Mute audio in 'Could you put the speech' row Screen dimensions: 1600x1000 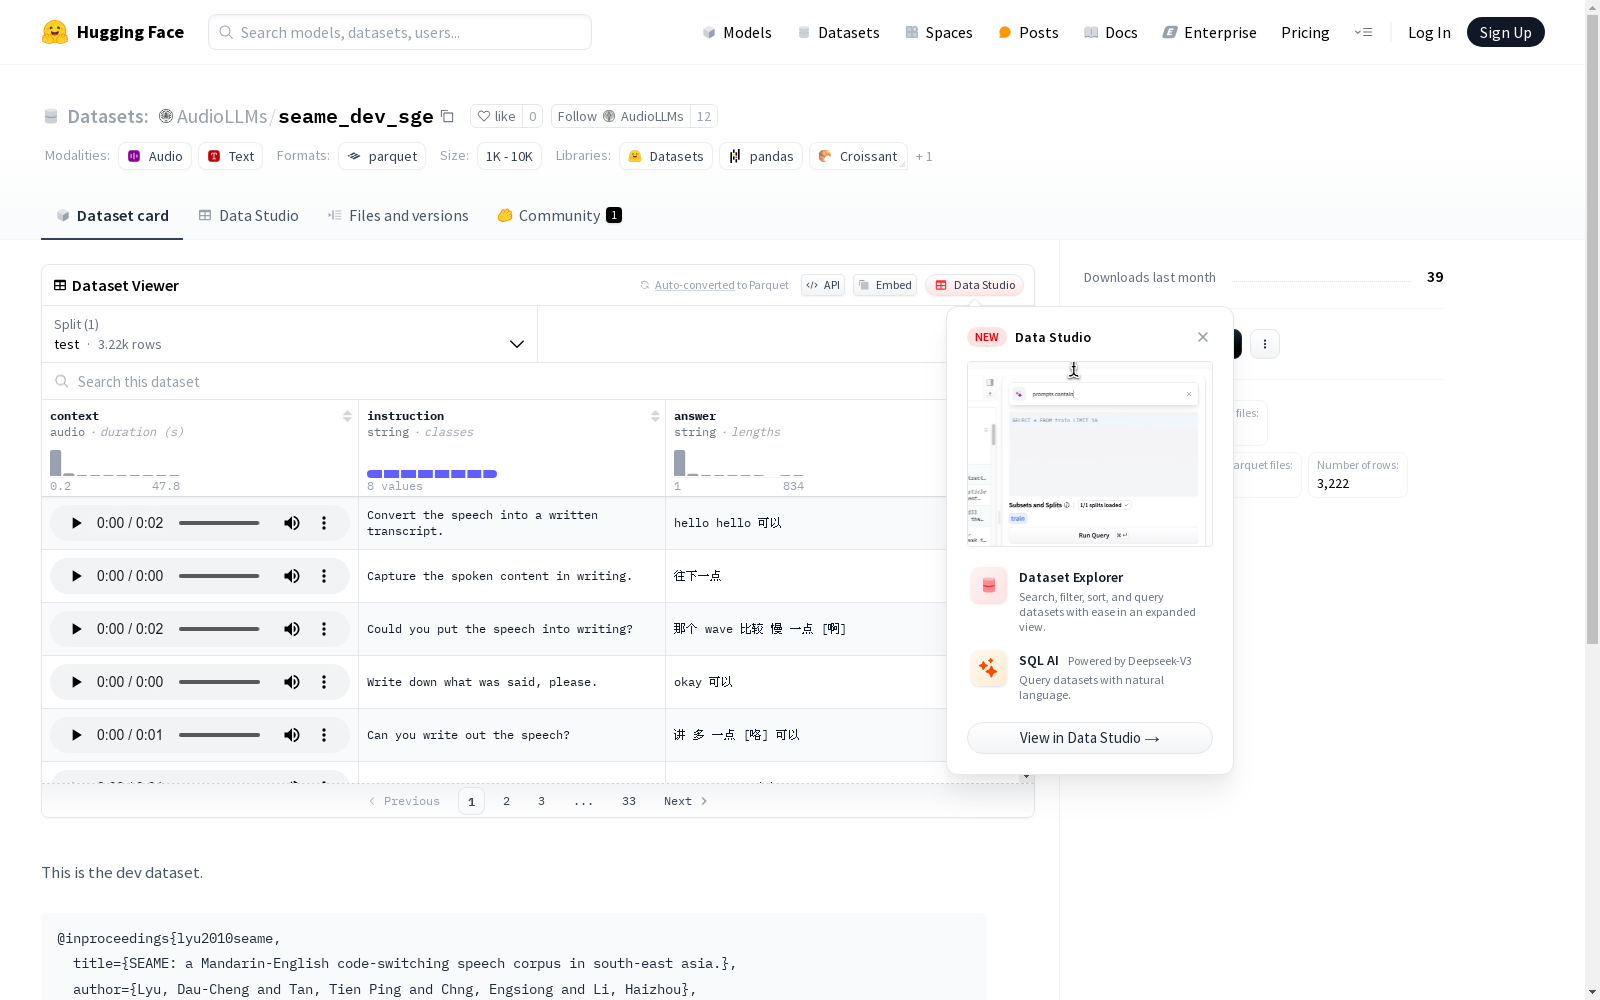[292, 629]
